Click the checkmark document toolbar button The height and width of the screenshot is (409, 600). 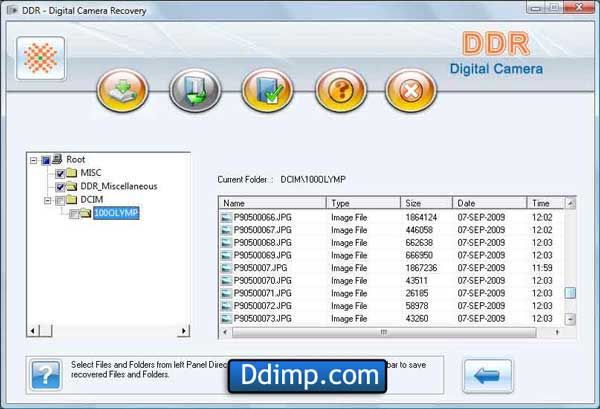point(267,91)
